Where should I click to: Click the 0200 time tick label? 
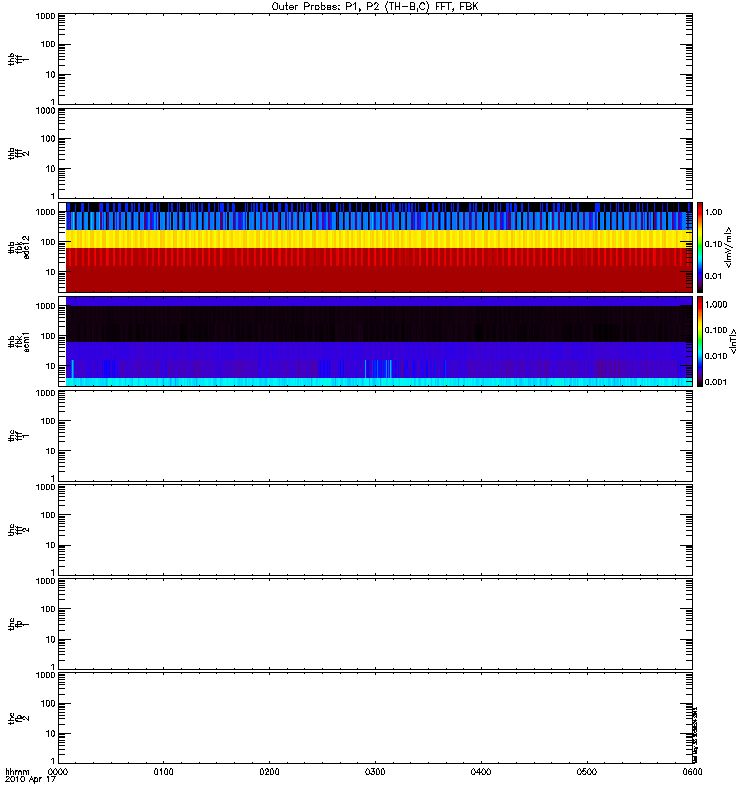(269, 772)
